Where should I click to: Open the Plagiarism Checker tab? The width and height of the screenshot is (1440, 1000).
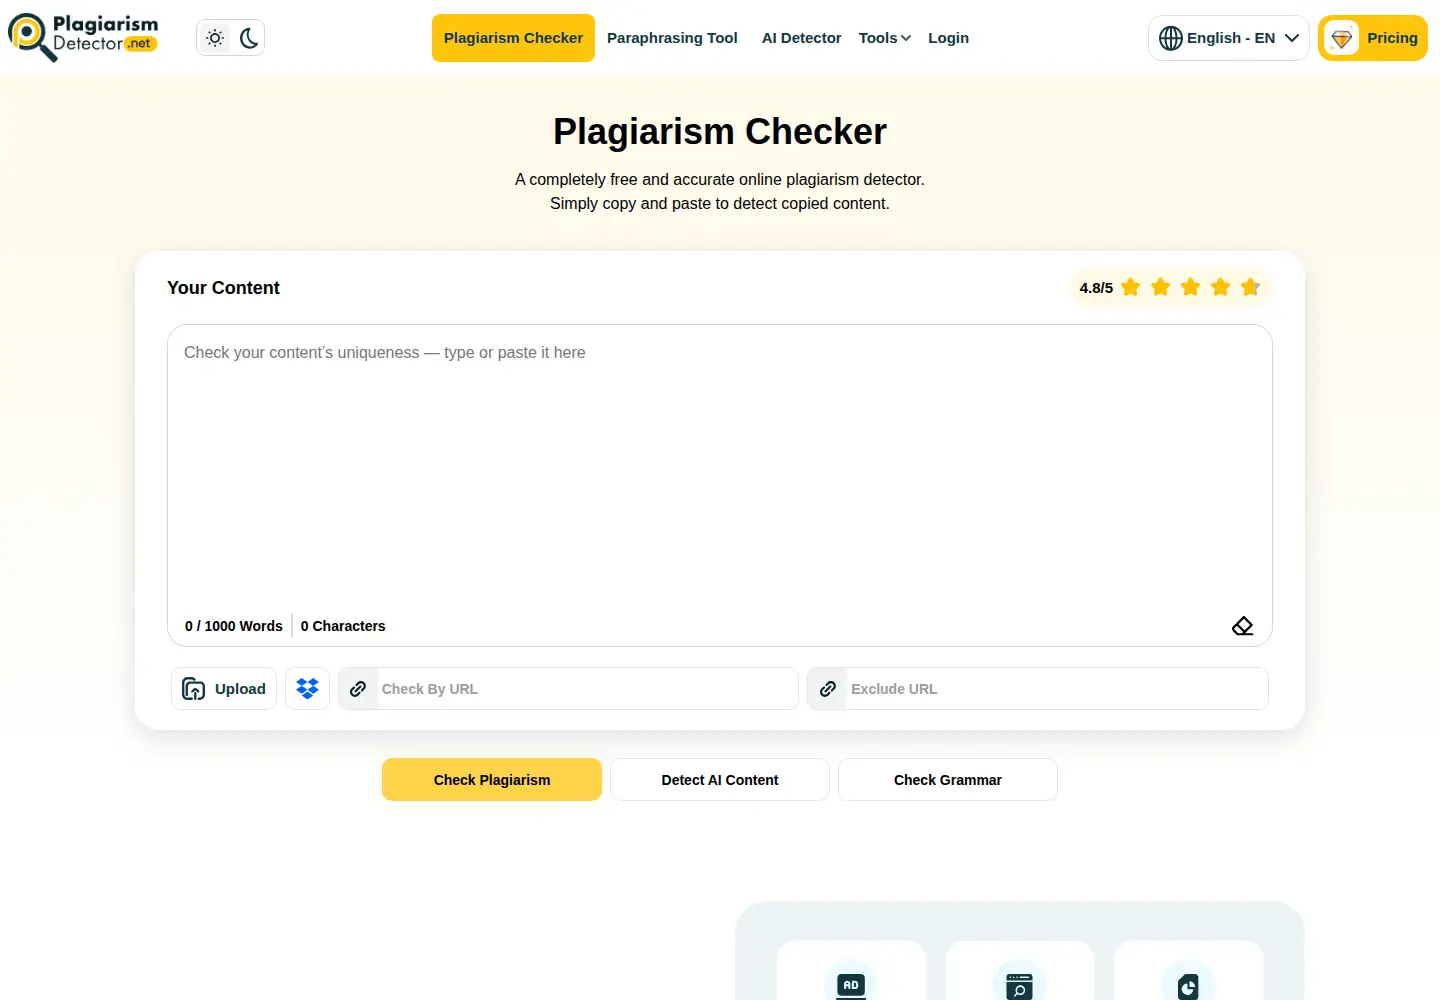tap(513, 38)
